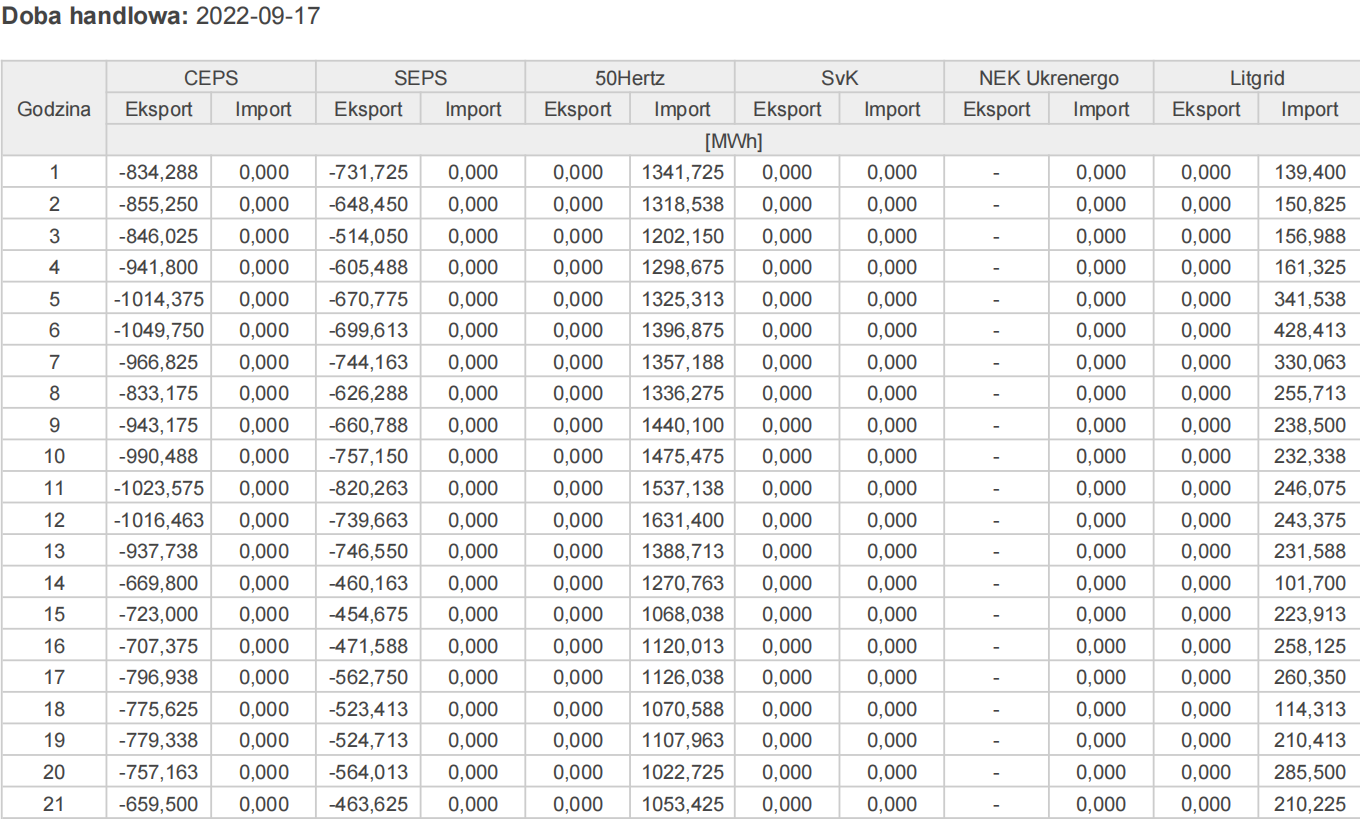Click the 50Hertz import value 1631,400
1360x819 pixels.
[x=682, y=520]
